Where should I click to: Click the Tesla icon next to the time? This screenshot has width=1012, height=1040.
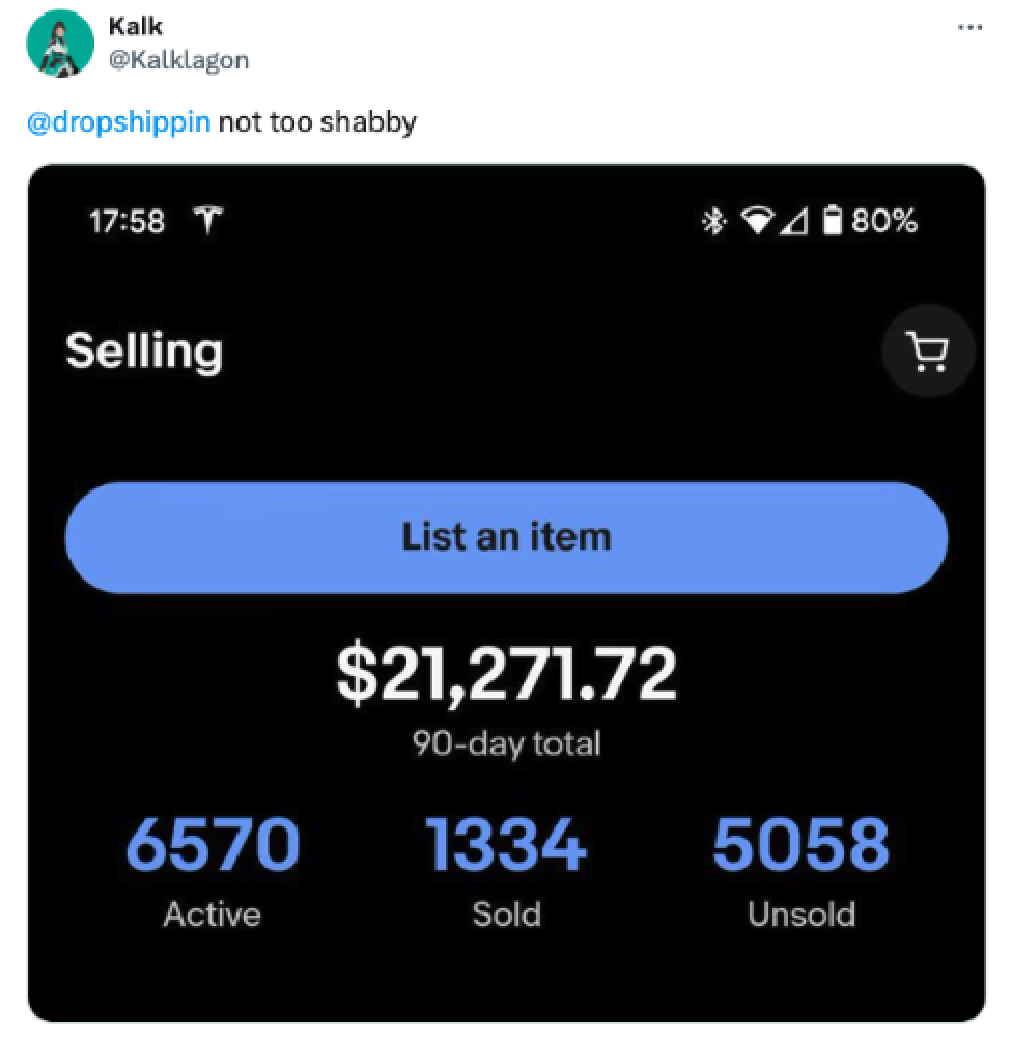[208, 220]
